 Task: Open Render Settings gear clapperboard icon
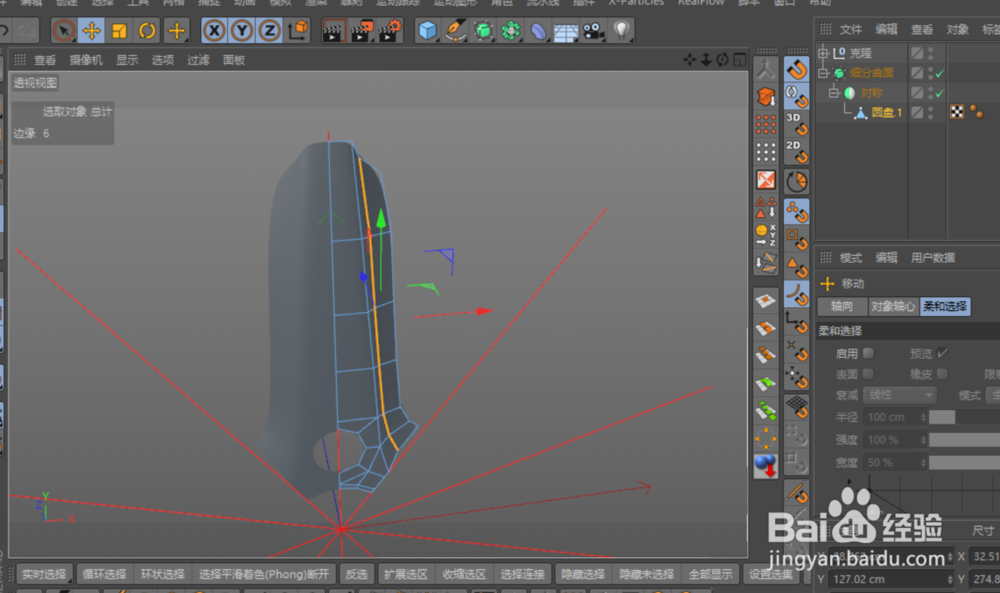390,31
